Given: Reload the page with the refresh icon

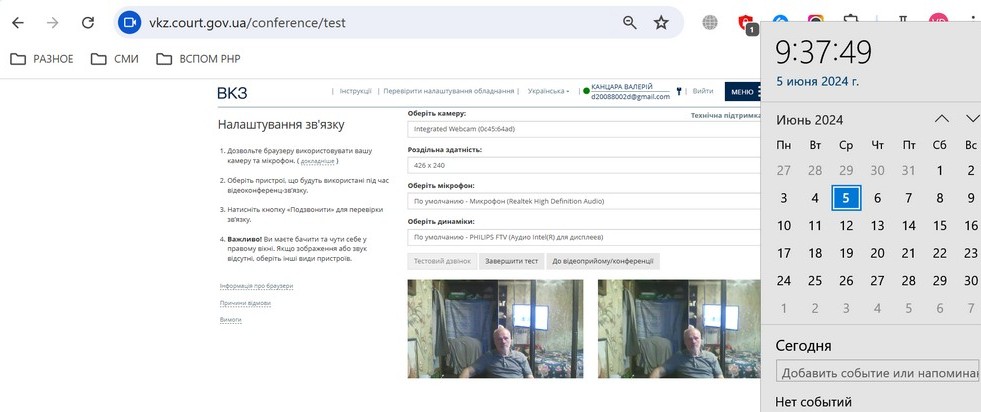Looking at the screenshot, I should tap(88, 23).
